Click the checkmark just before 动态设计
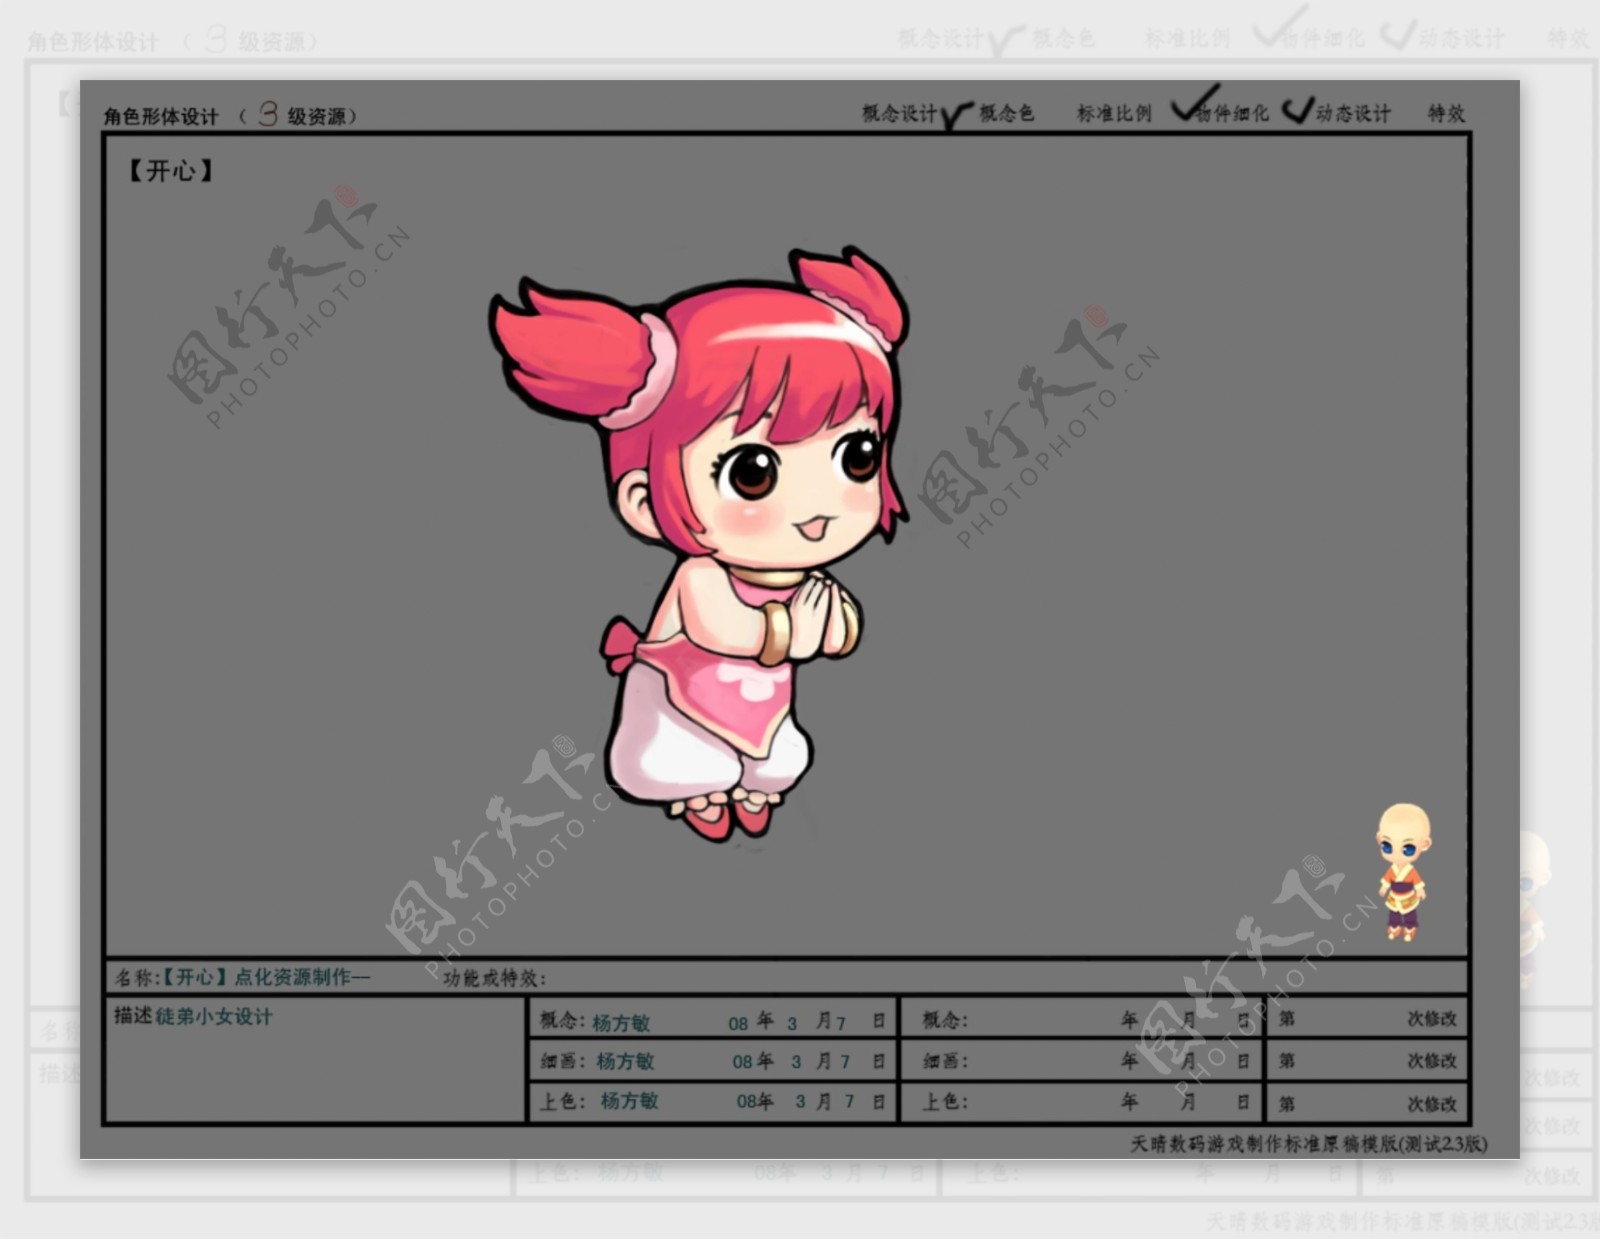 click(1297, 109)
